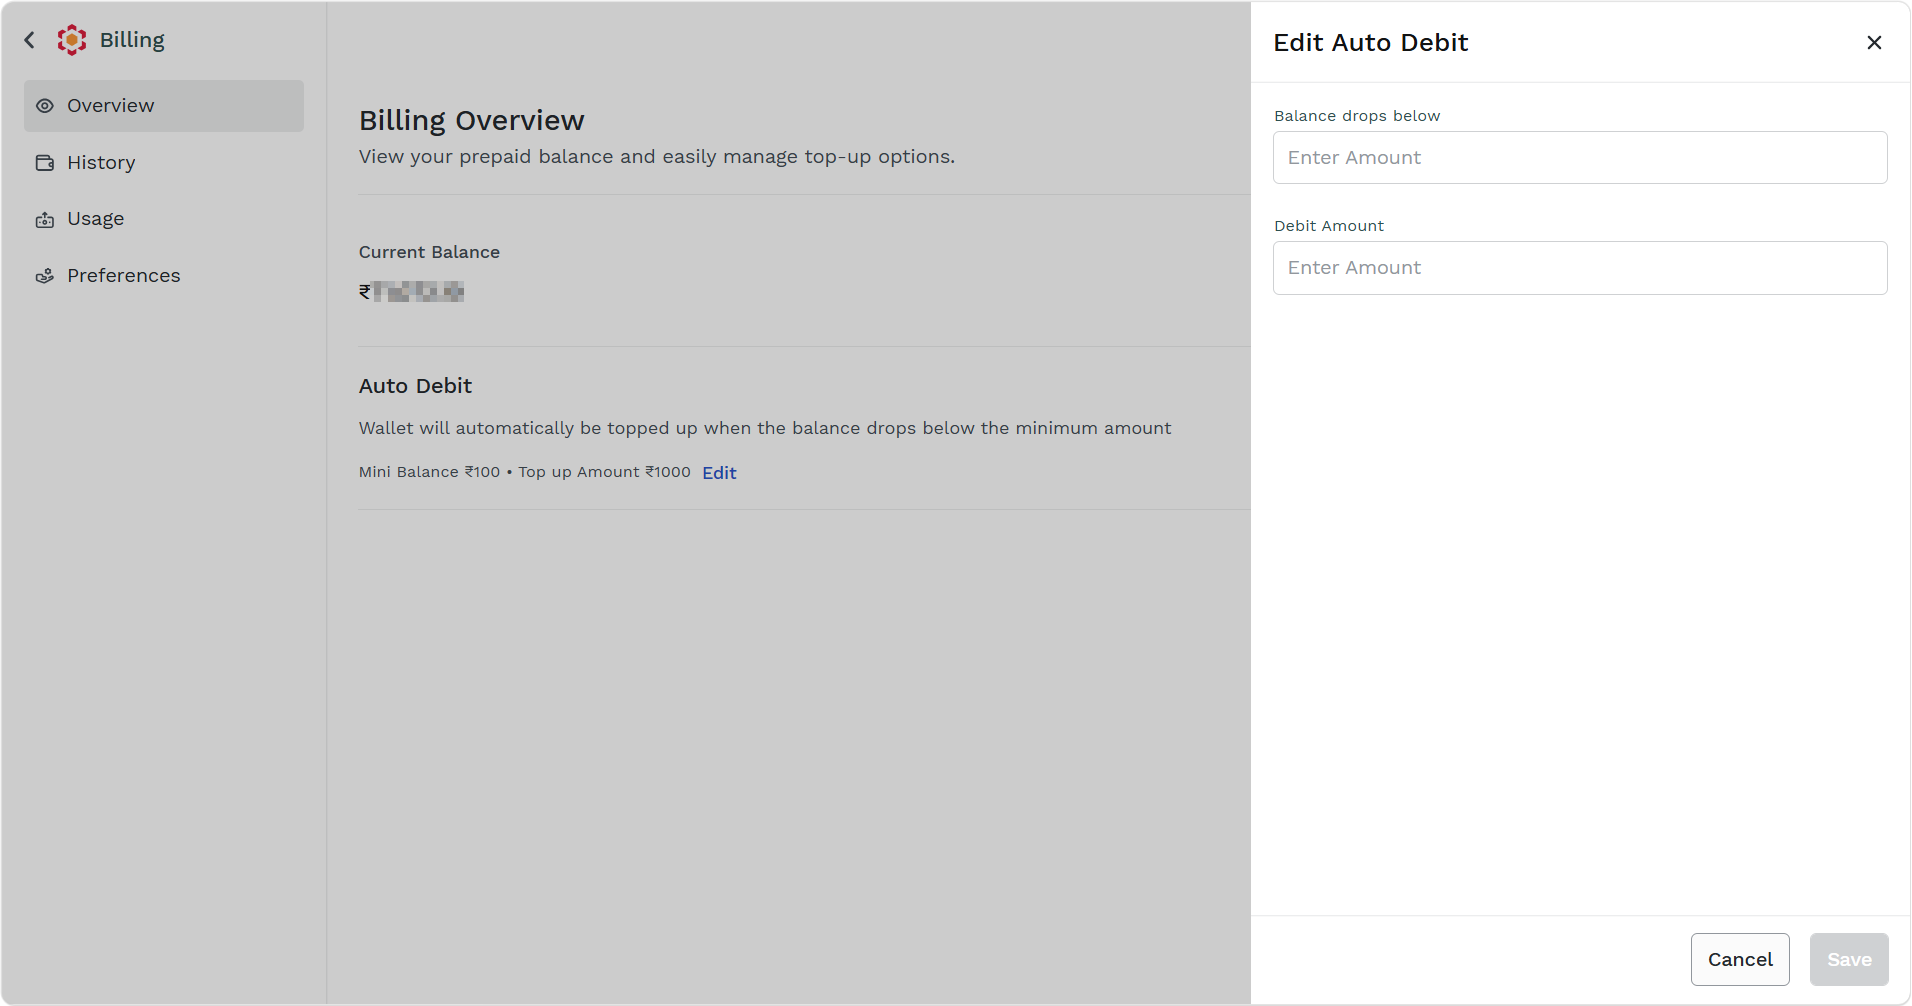
Task: Click the Cancel button
Action: point(1740,960)
